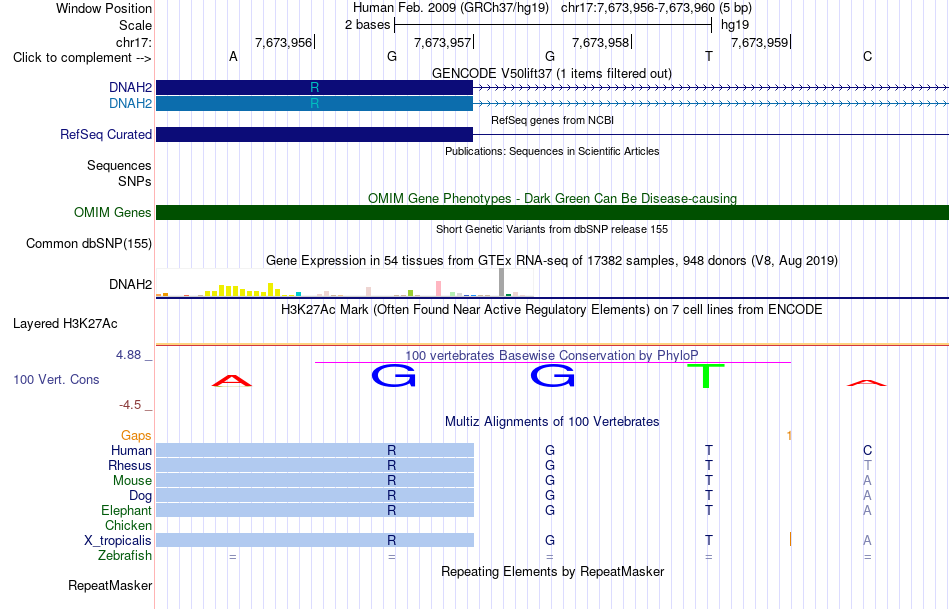Click the 7,673,957 position marker
The height and width of the screenshot is (609, 950).
point(443,43)
